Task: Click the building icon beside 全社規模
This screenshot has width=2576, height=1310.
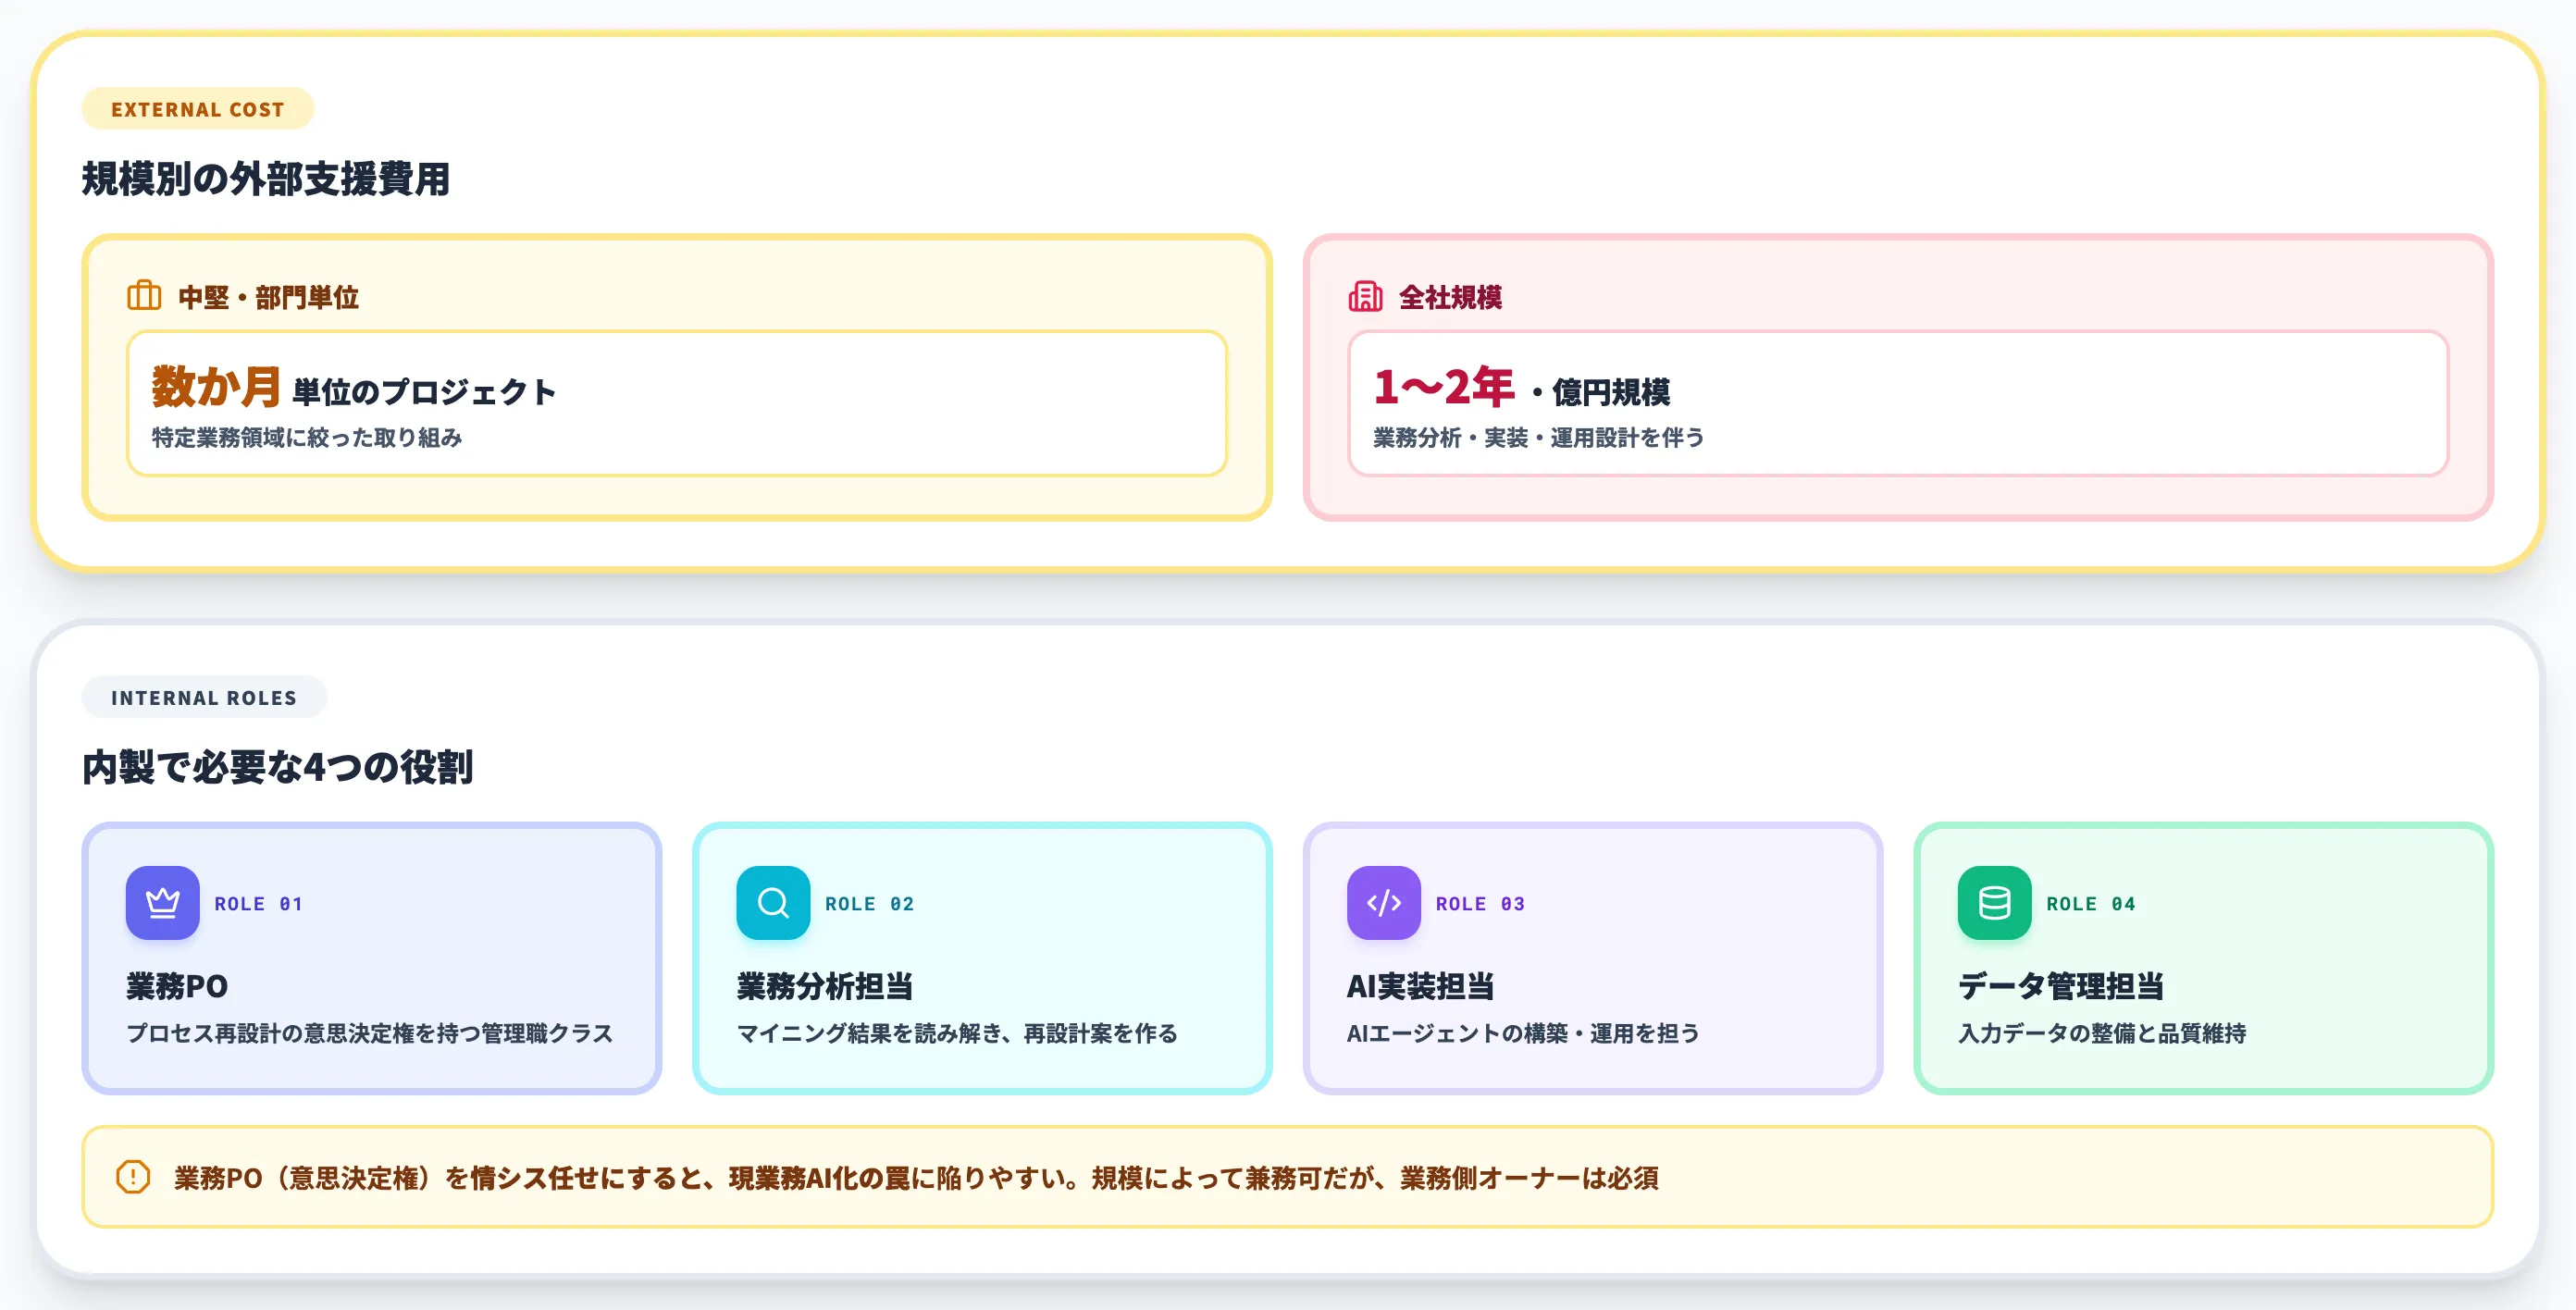Action: pyautogui.click(x=1365, y=296)
